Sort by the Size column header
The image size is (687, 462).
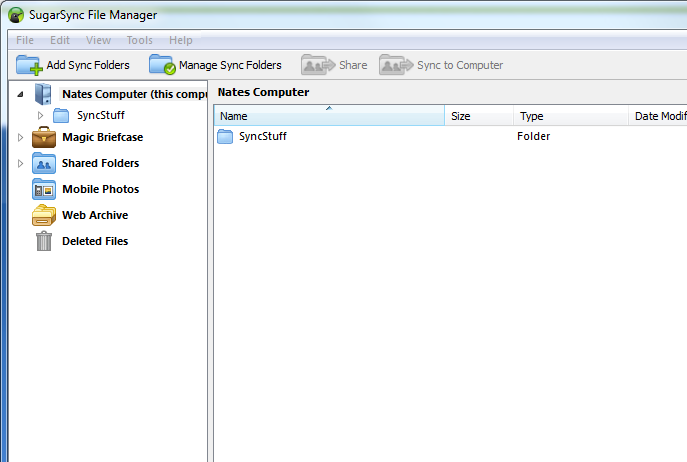479,116
